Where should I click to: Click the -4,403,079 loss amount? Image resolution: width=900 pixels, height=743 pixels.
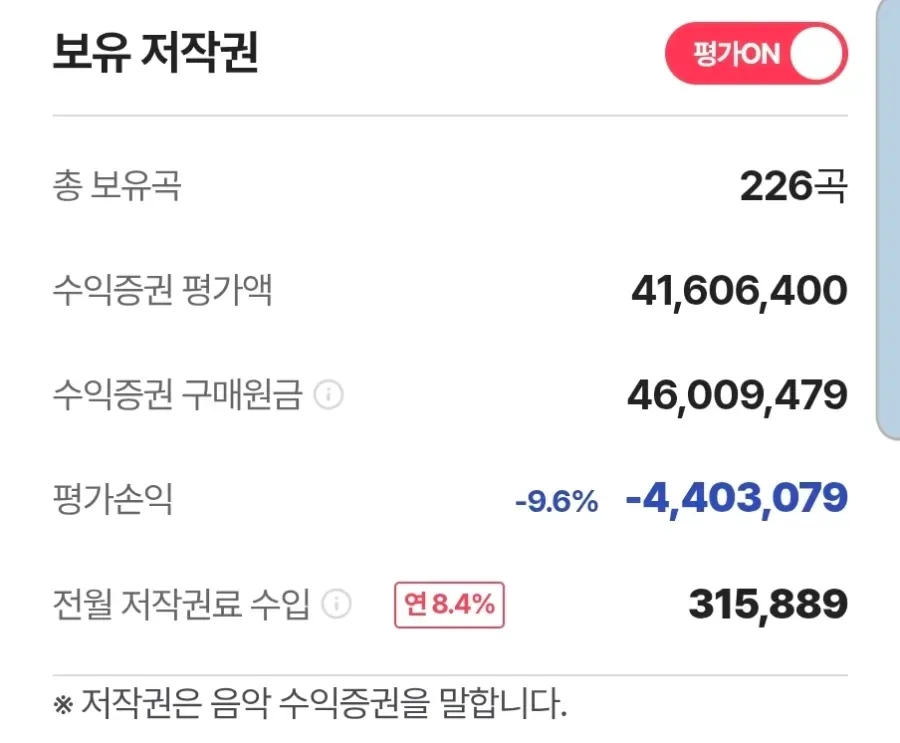tap(737, 500)
